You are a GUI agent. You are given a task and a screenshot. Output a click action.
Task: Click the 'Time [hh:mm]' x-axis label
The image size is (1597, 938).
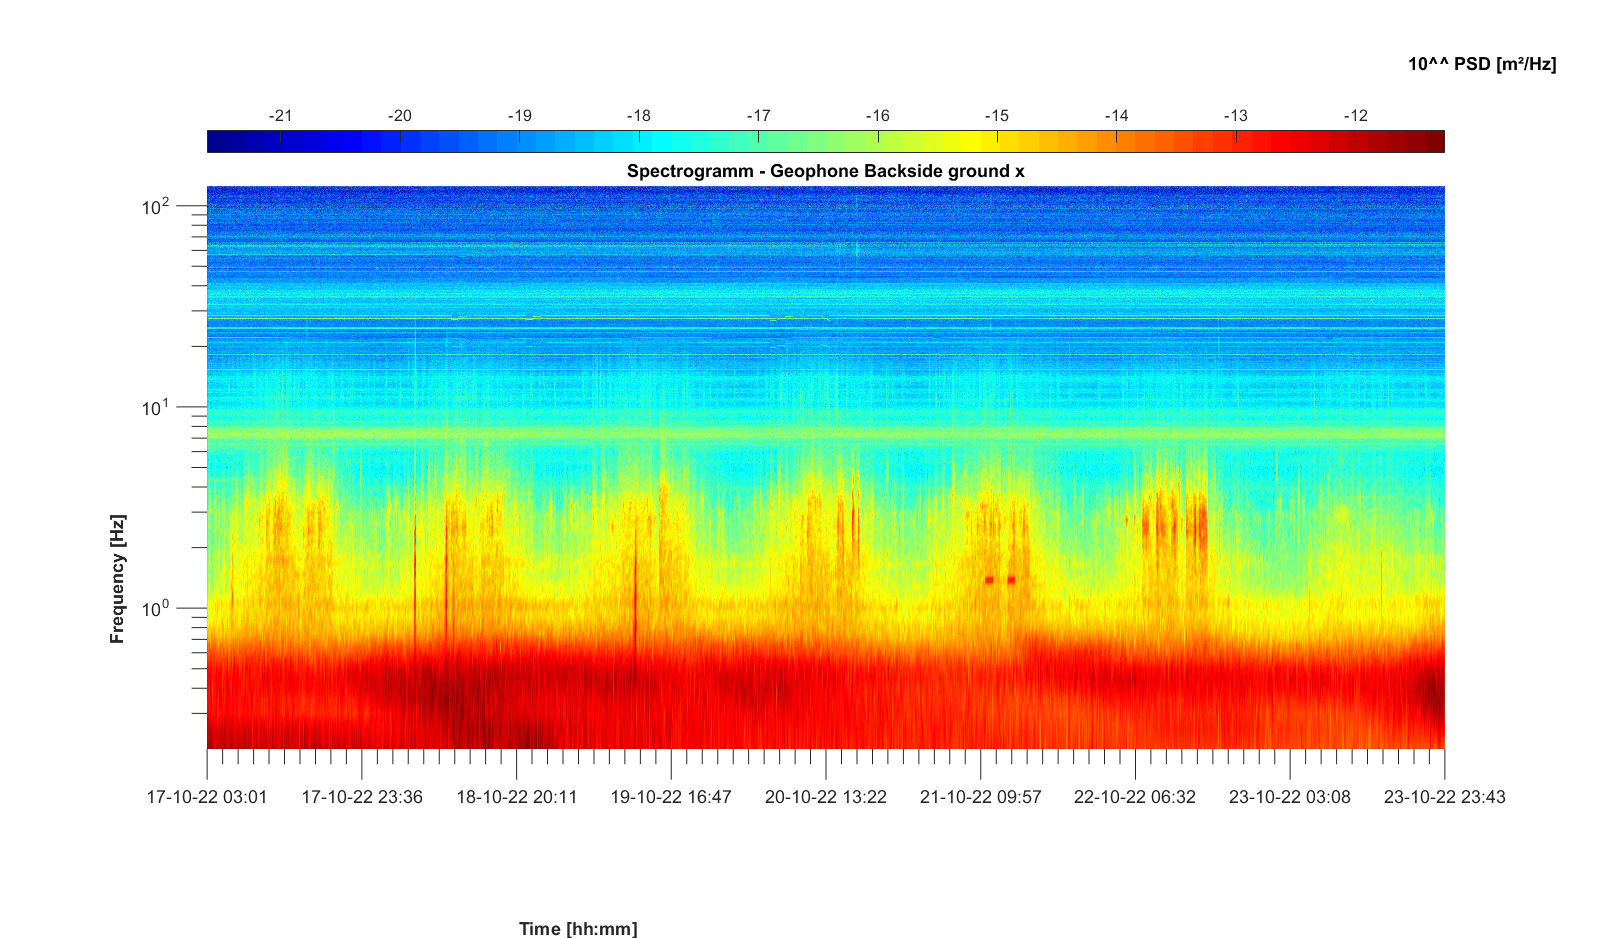pyautogui.click(x=578, y=929)
